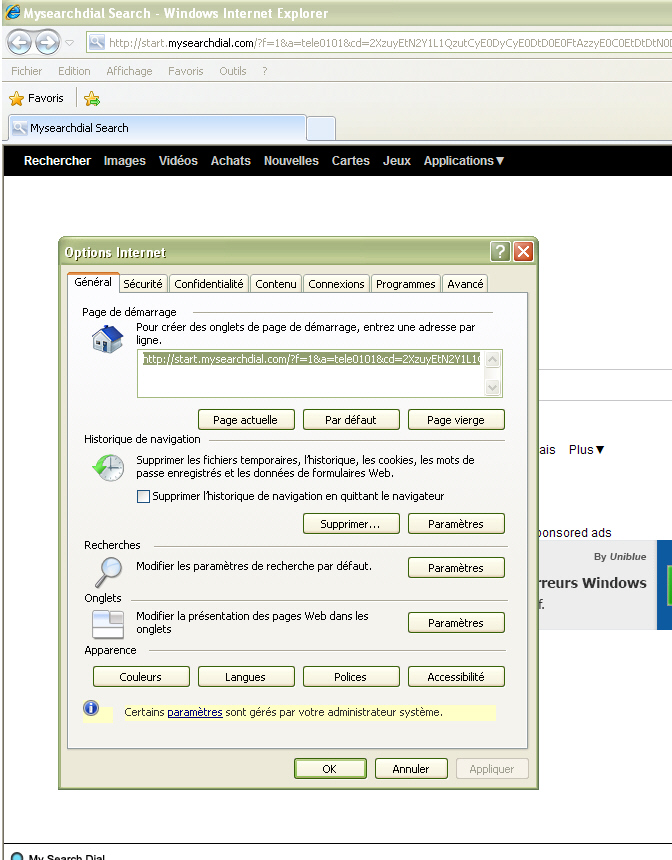Switch to the Avancé tab

click(x=465, y=284)
